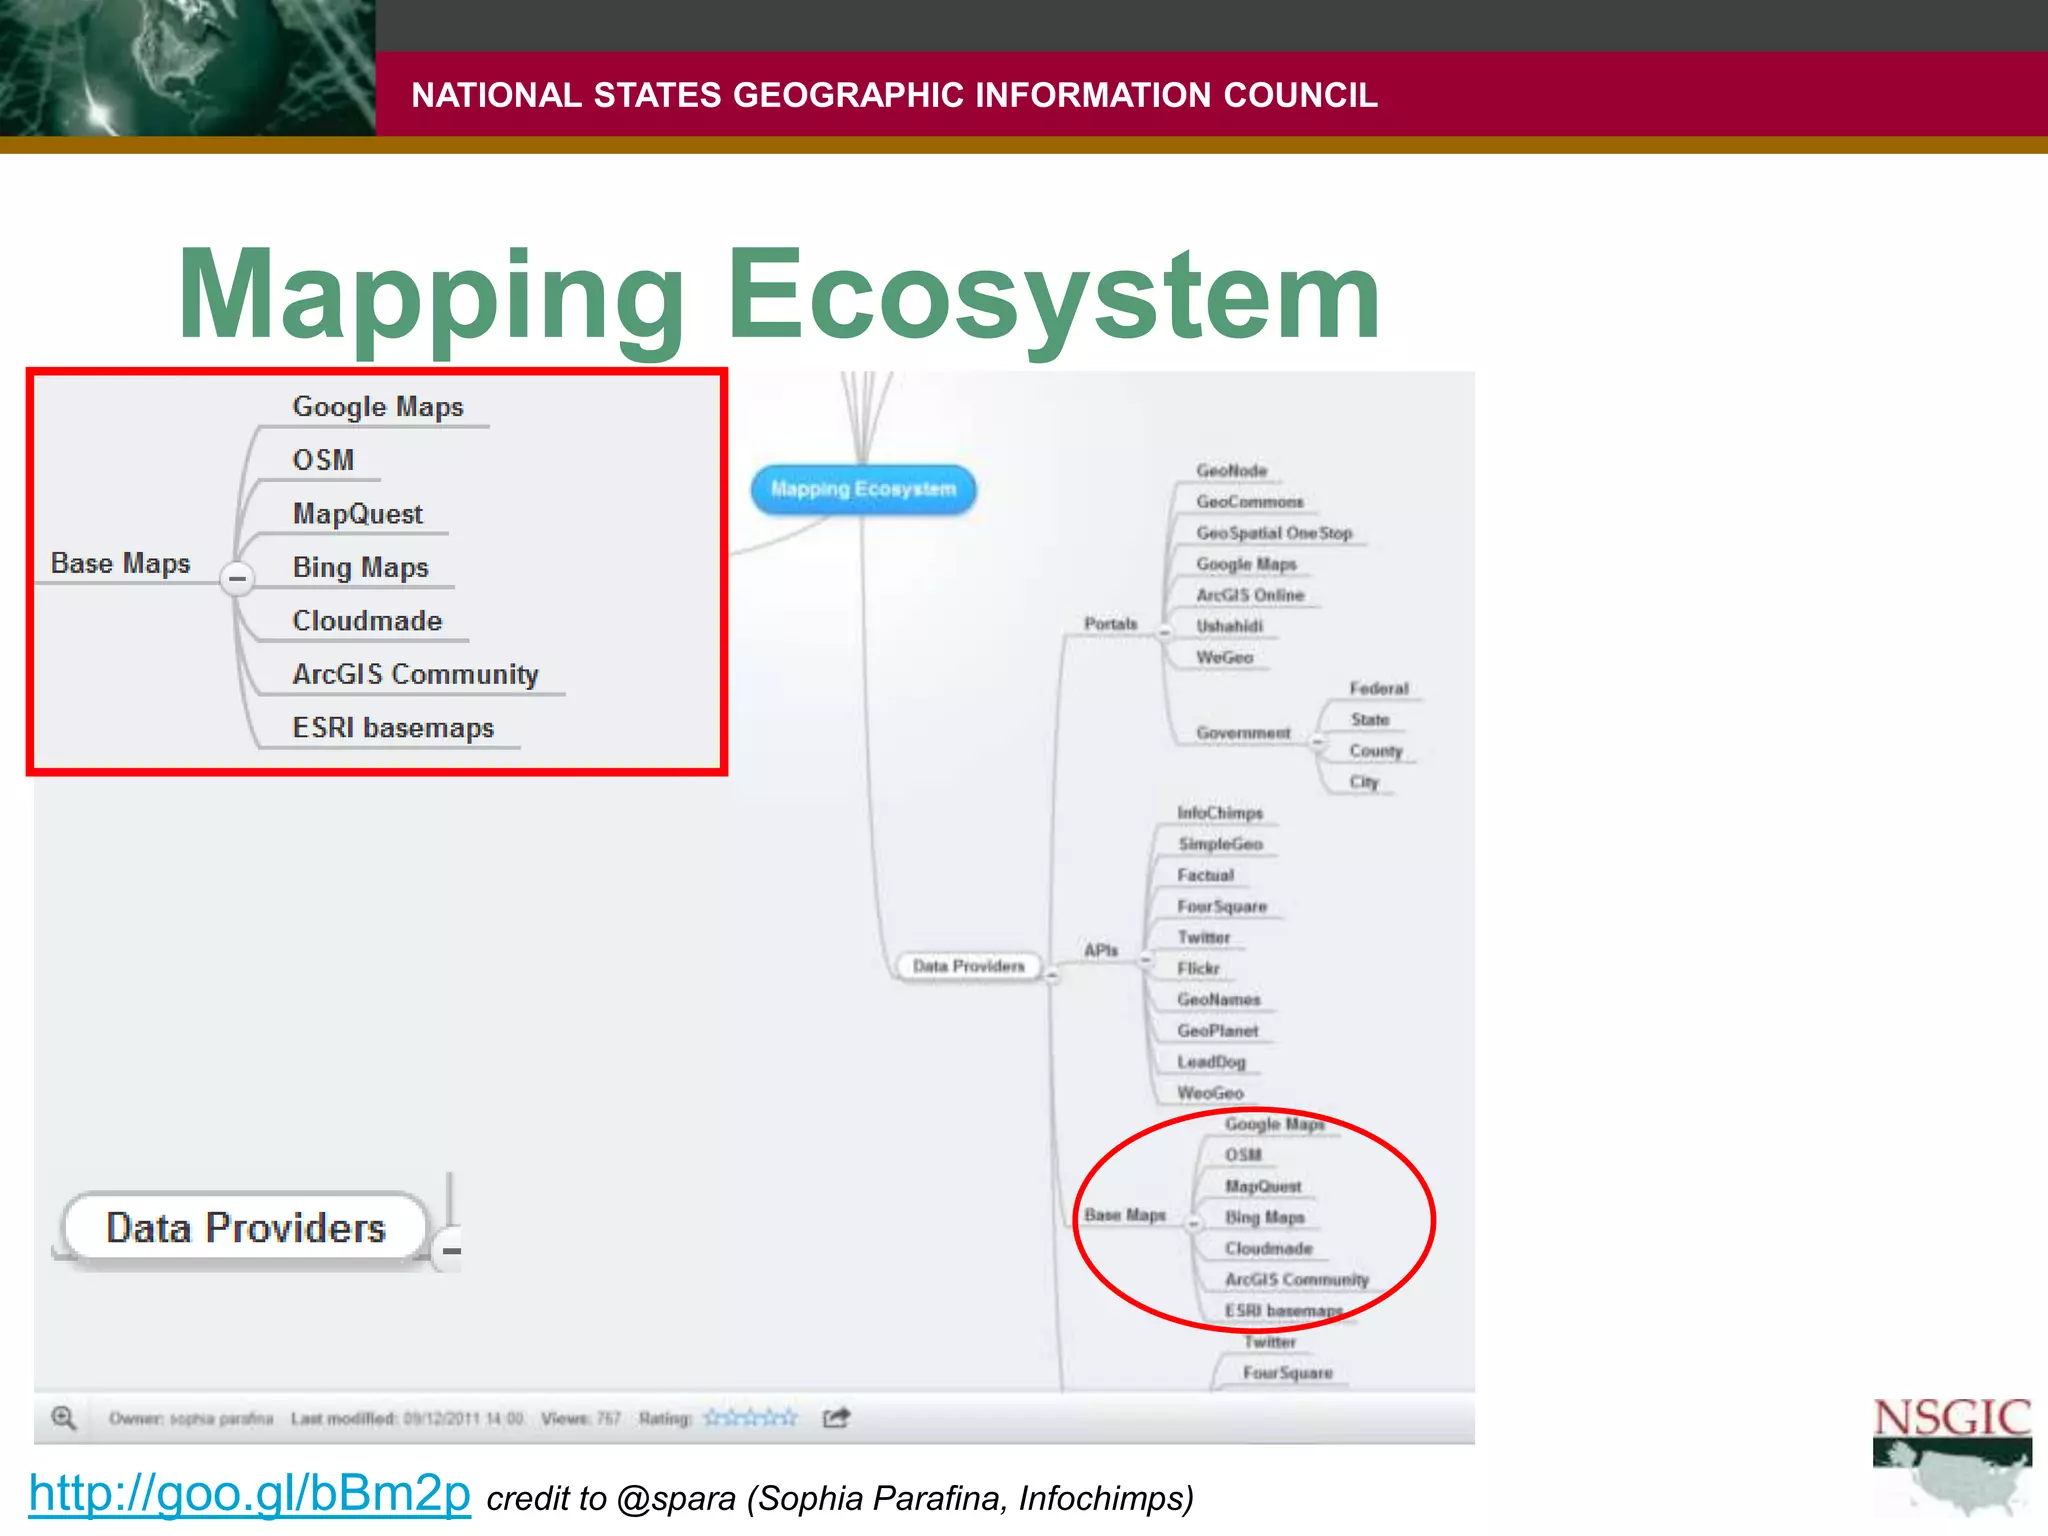Click the globe banner image in header

pos(187,68)
